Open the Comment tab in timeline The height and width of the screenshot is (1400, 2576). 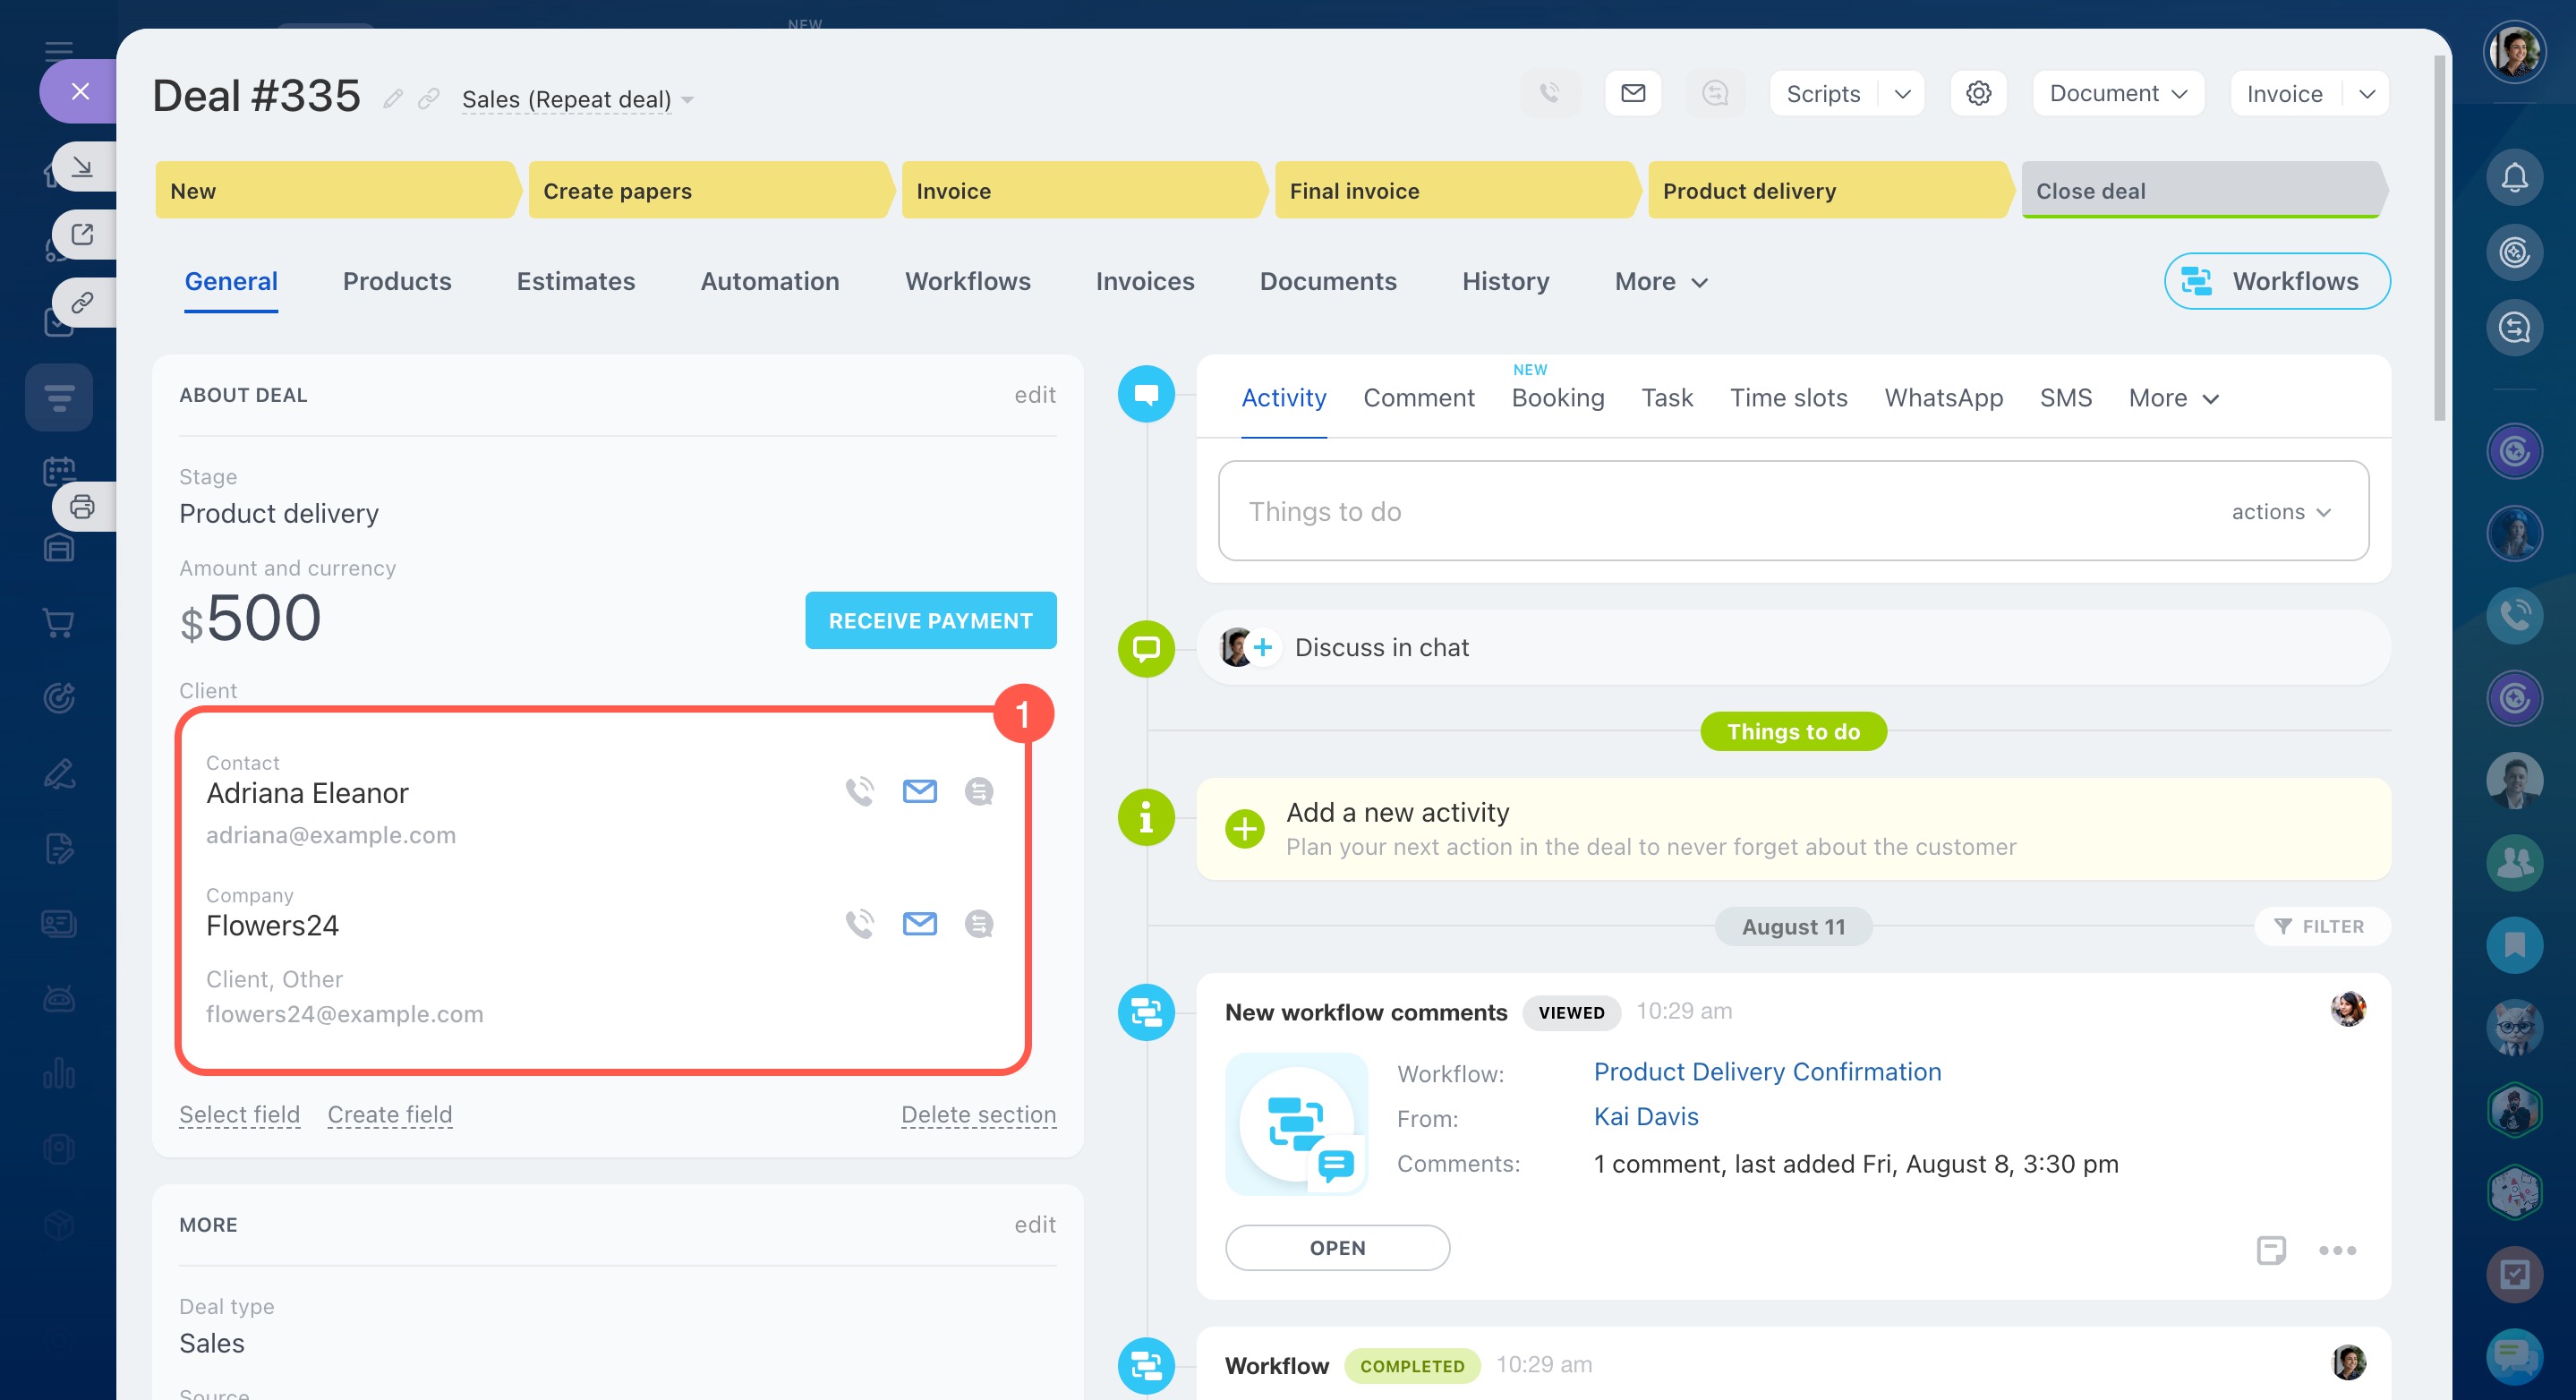coord(1418,398)
